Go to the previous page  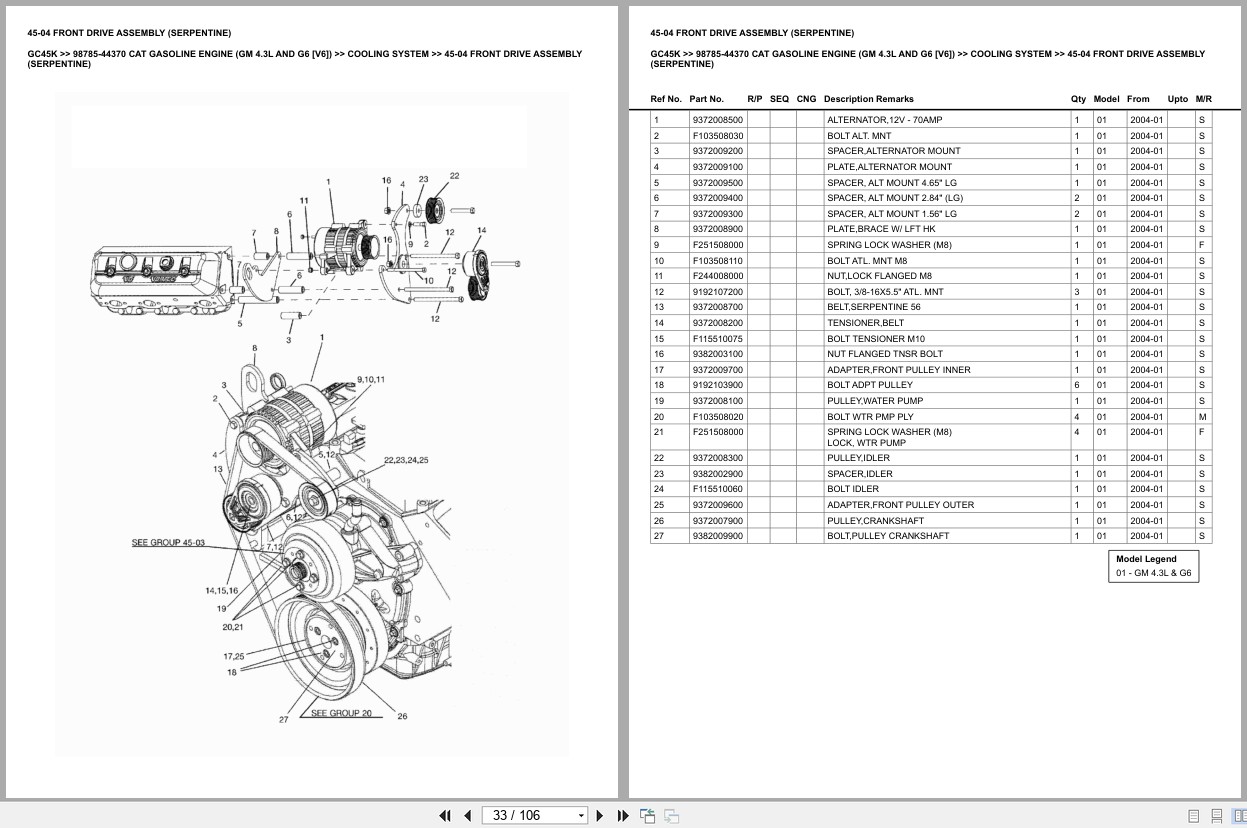pyautogui.click(x=467, y=815)
